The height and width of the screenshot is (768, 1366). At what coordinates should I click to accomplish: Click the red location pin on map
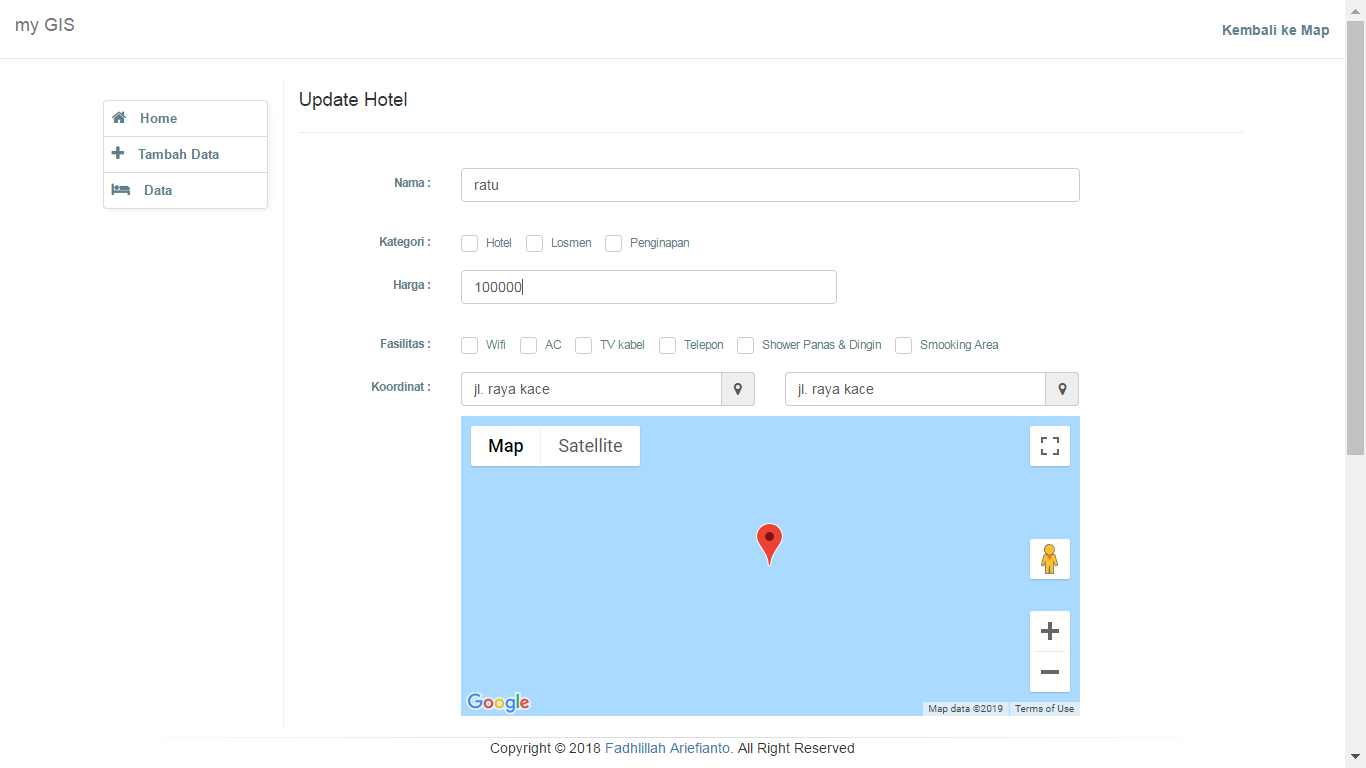pos(769,541)
